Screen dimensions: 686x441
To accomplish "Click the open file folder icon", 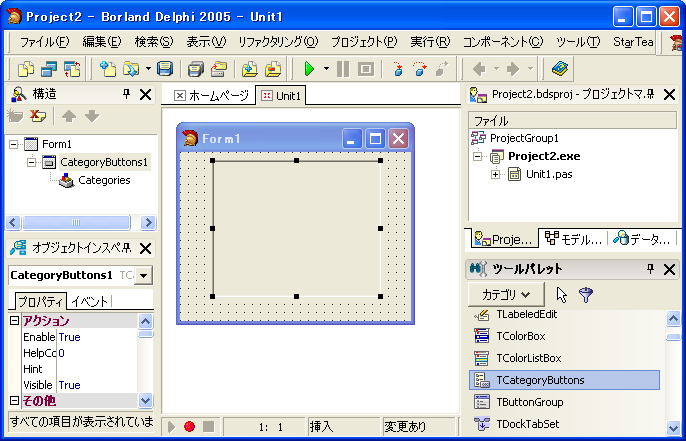I will (x=131, y=69).
